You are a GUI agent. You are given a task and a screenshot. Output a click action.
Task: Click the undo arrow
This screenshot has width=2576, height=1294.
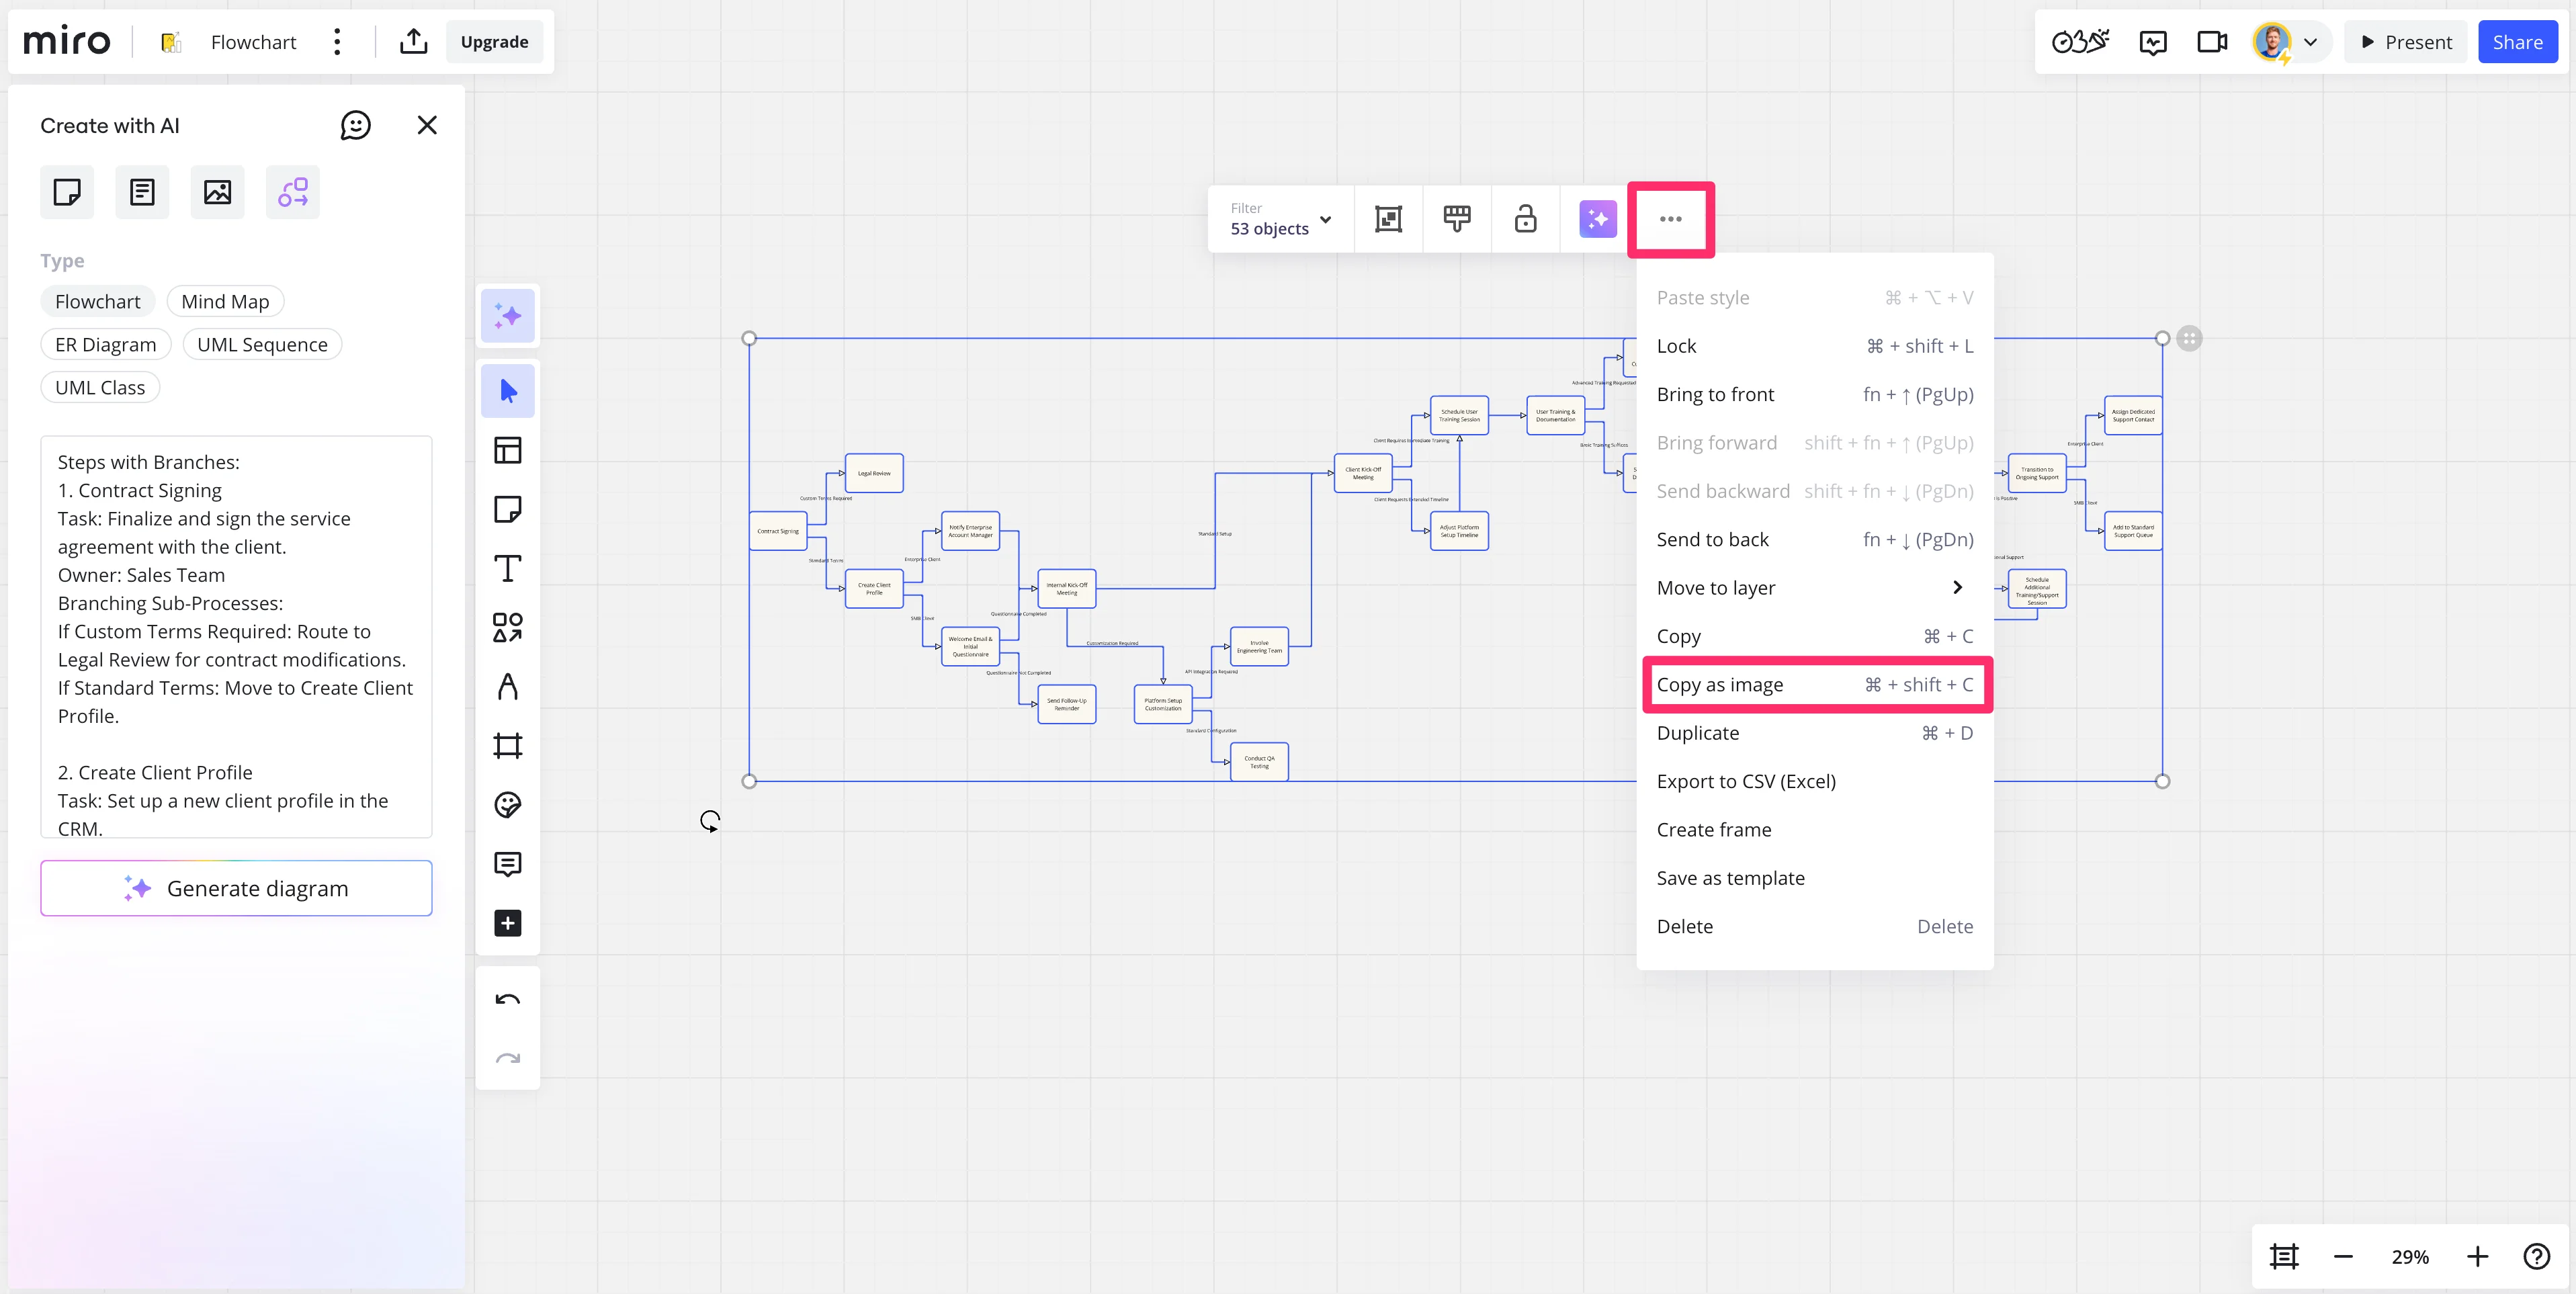[x=507, y=1000]
